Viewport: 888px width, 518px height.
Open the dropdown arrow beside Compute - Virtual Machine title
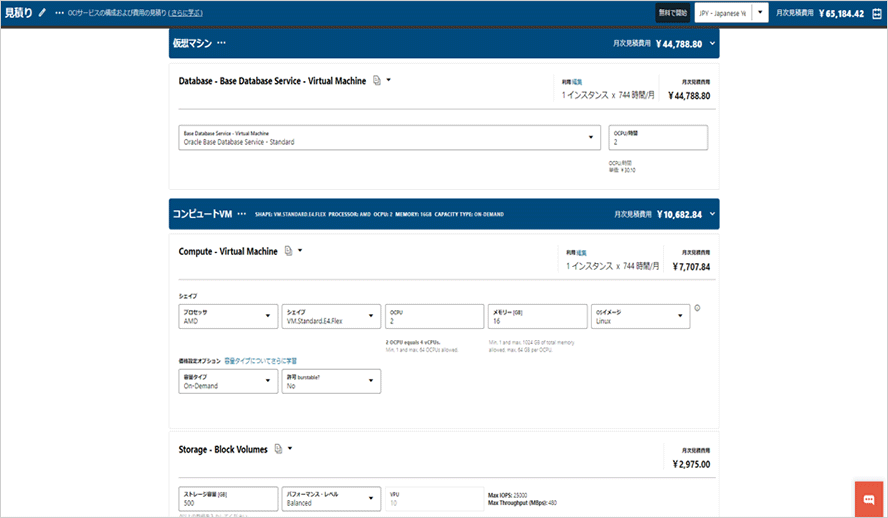click(300, 251)
